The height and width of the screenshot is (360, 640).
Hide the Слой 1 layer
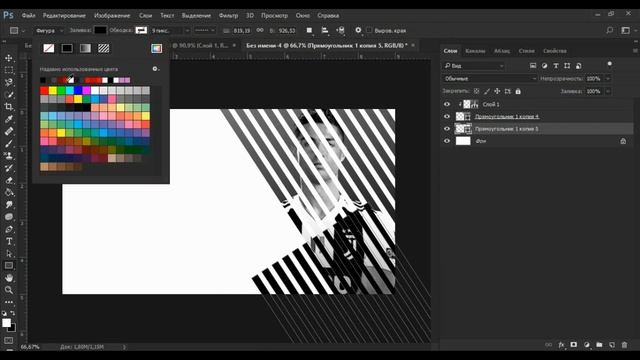tap(447, 104)
